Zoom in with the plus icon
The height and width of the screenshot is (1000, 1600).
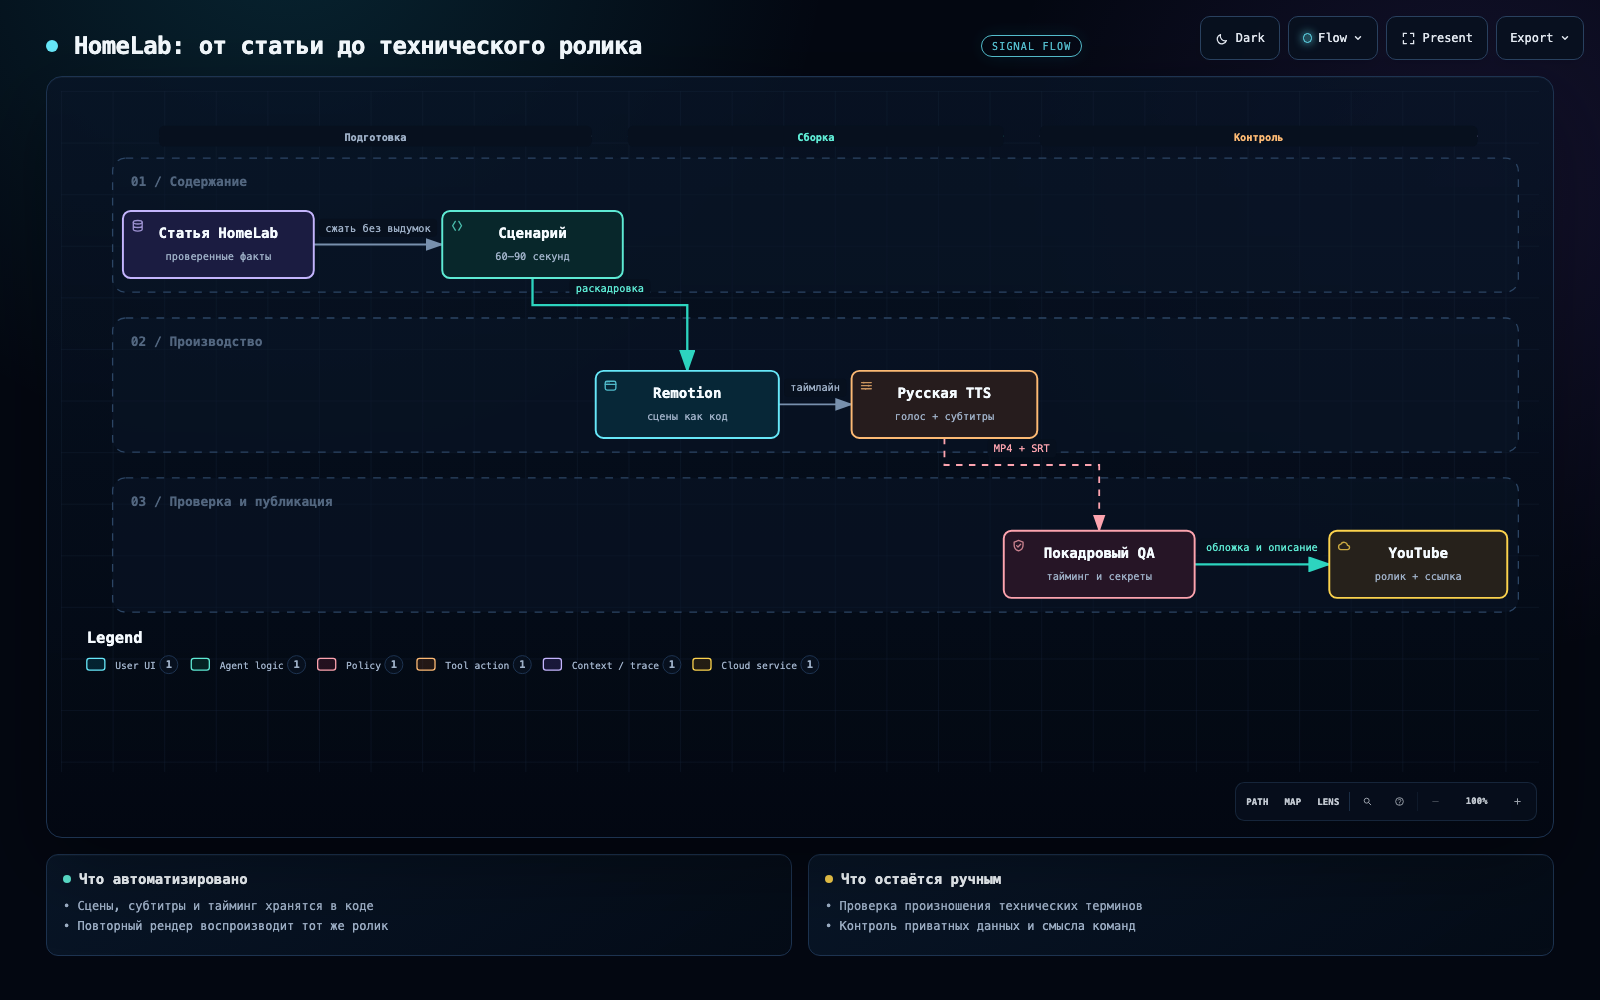1517,801
